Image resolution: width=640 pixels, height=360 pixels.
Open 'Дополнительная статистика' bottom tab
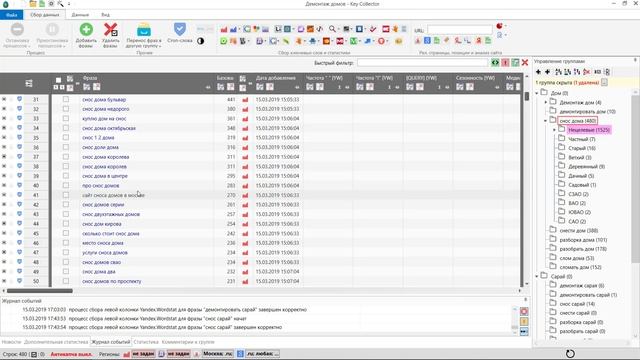click(x=56, y=342)
